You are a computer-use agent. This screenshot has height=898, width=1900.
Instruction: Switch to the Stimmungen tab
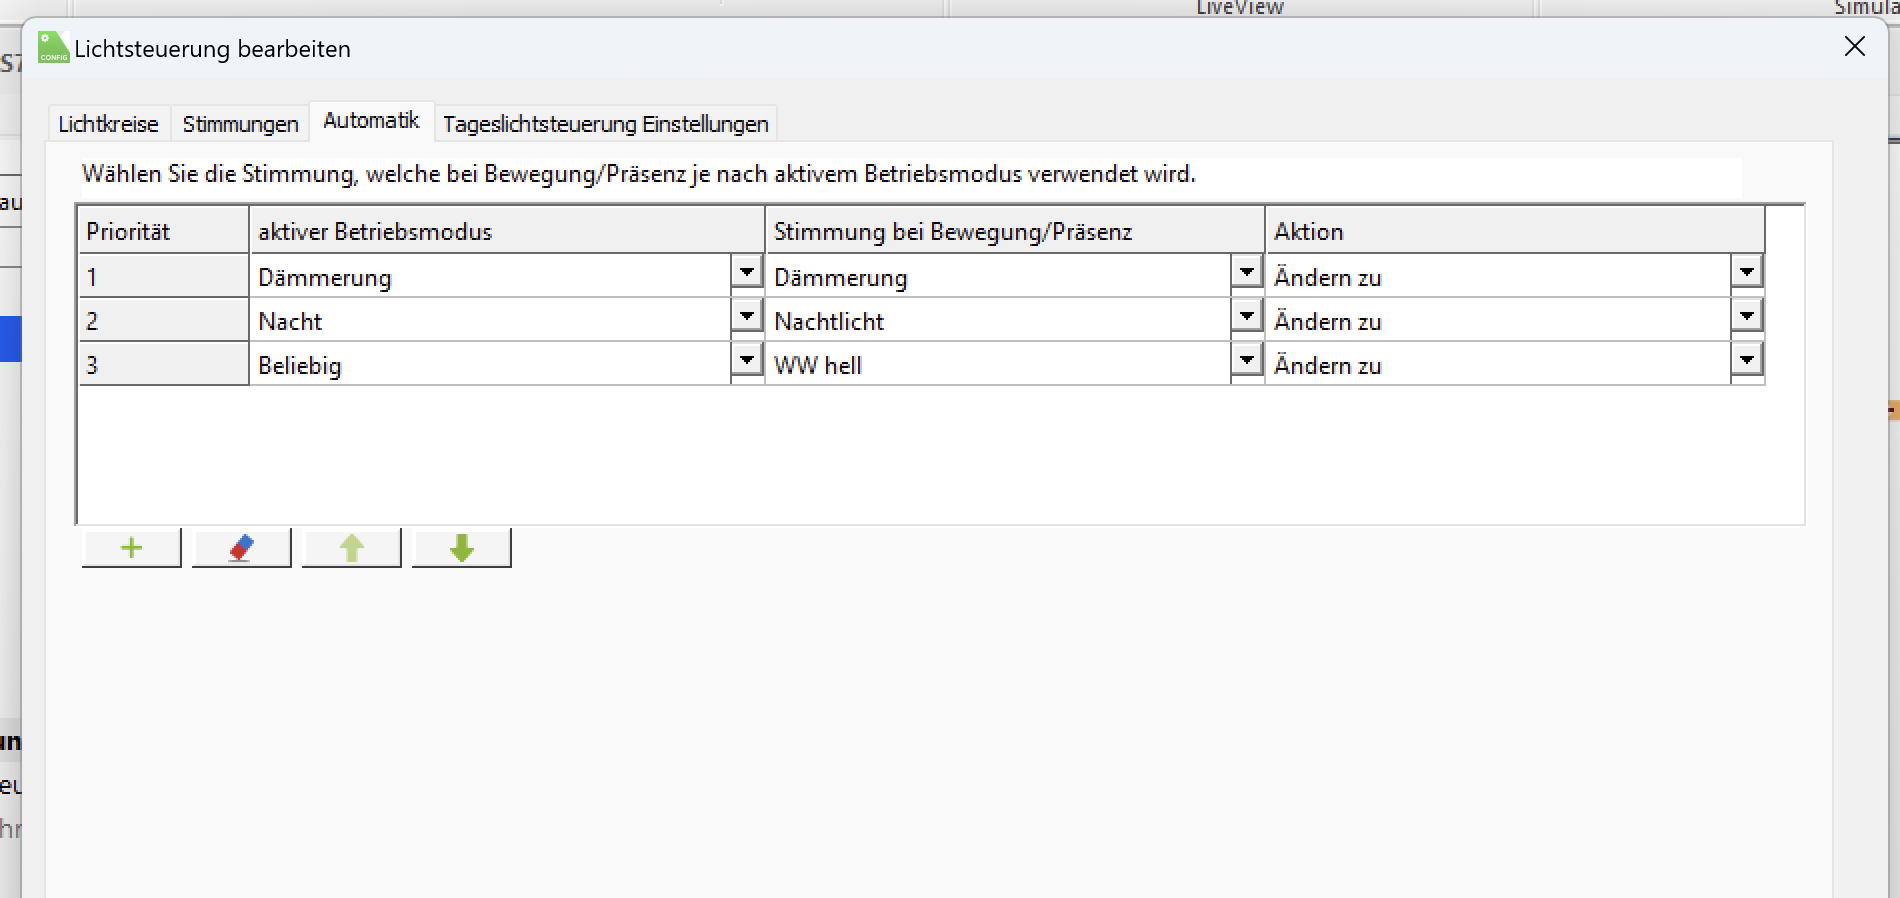pos(240,124)
